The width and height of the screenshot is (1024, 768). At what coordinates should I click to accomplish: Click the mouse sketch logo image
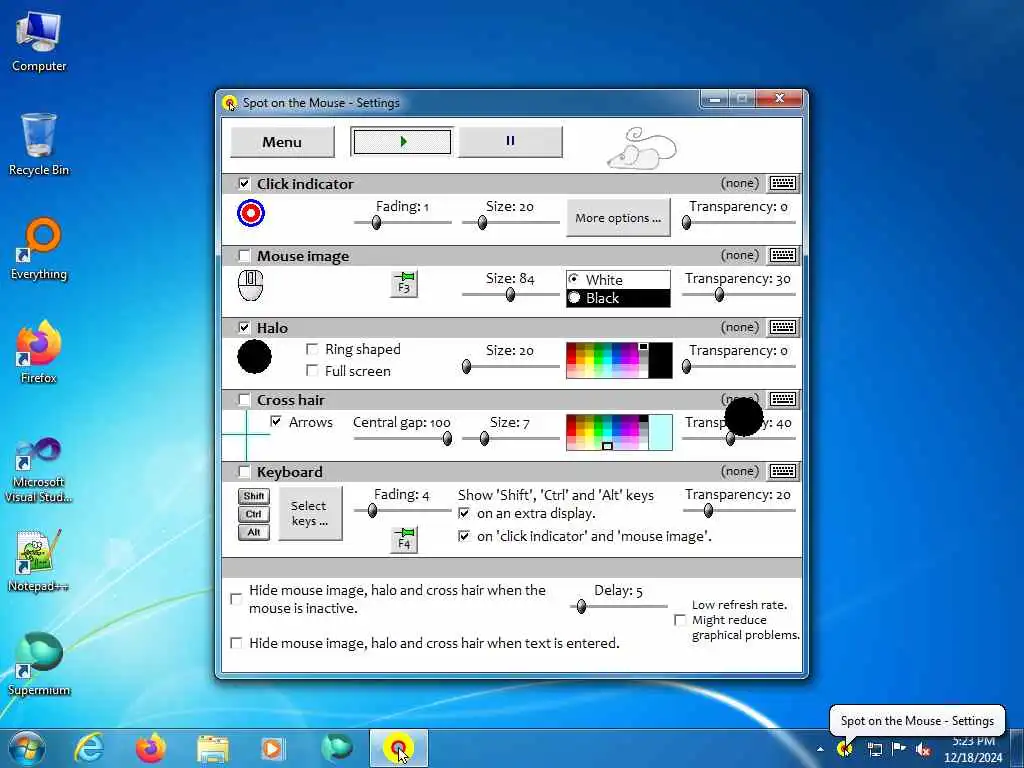tap(642, 148)
